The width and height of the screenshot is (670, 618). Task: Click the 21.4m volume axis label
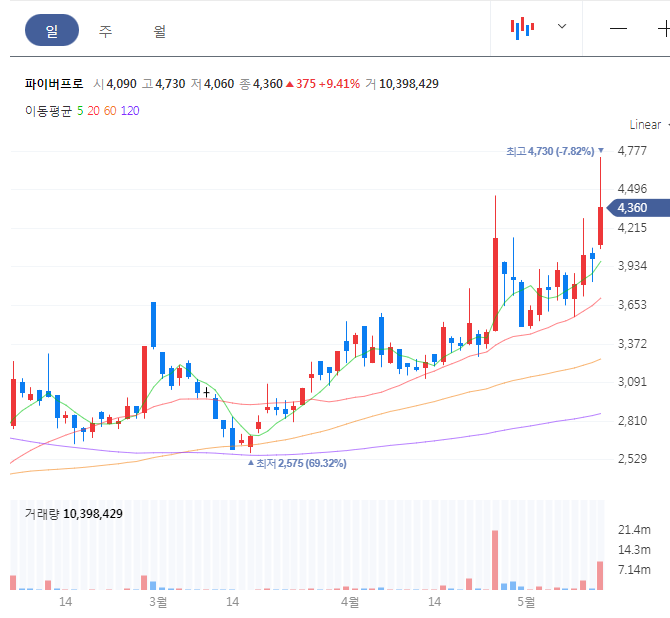(634, 530)
